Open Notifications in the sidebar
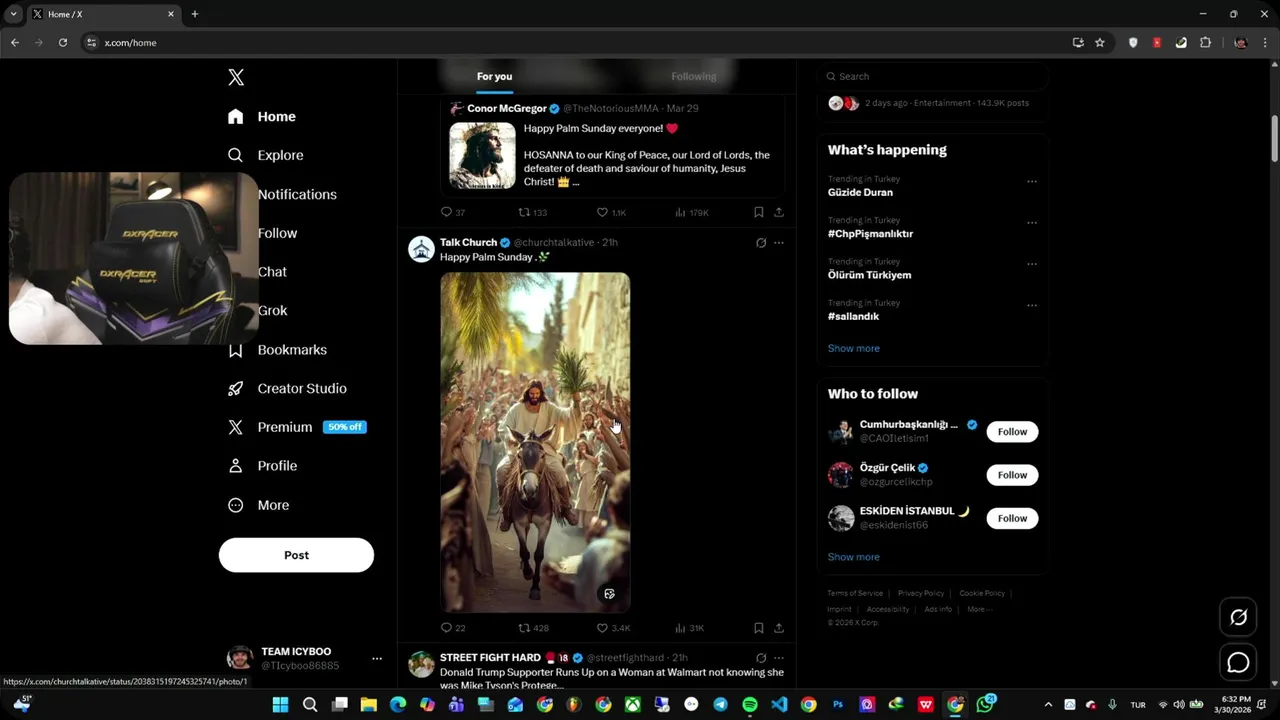This screenshot has width=1280, height=720. click(297, 194)
